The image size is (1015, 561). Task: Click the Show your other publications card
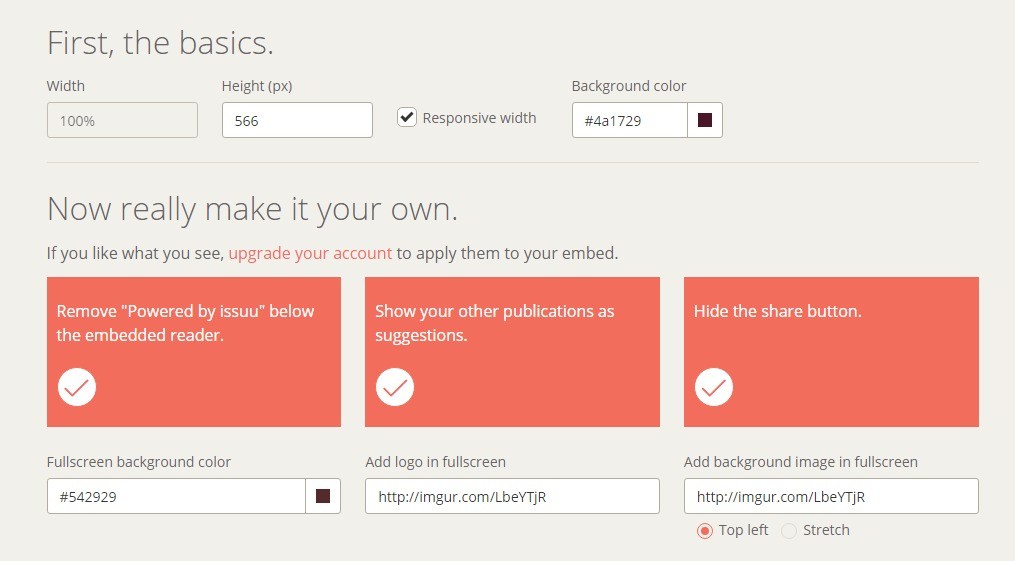[512, 352]
